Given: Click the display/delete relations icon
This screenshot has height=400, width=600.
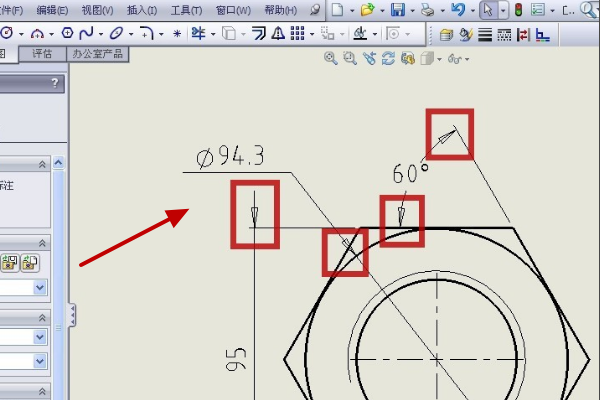Looking at the screenshot, I should click(360, 33).
